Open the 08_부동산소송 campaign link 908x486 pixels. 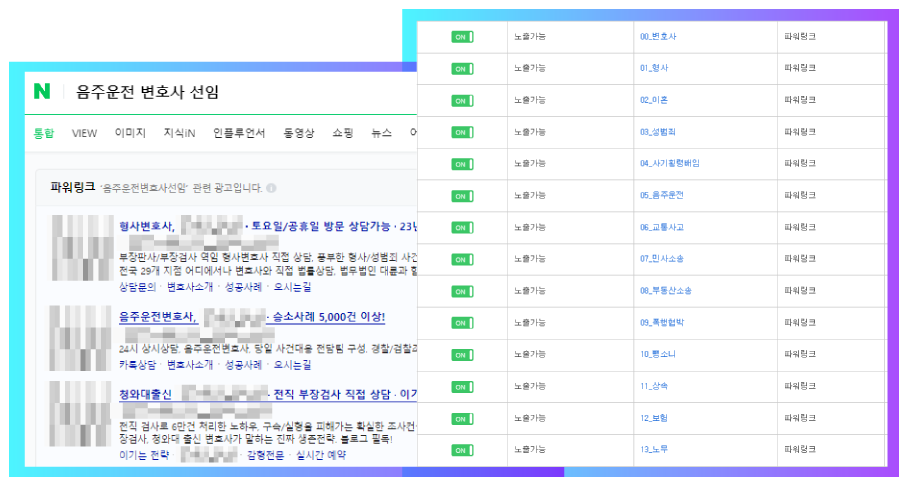coord(665,290)
